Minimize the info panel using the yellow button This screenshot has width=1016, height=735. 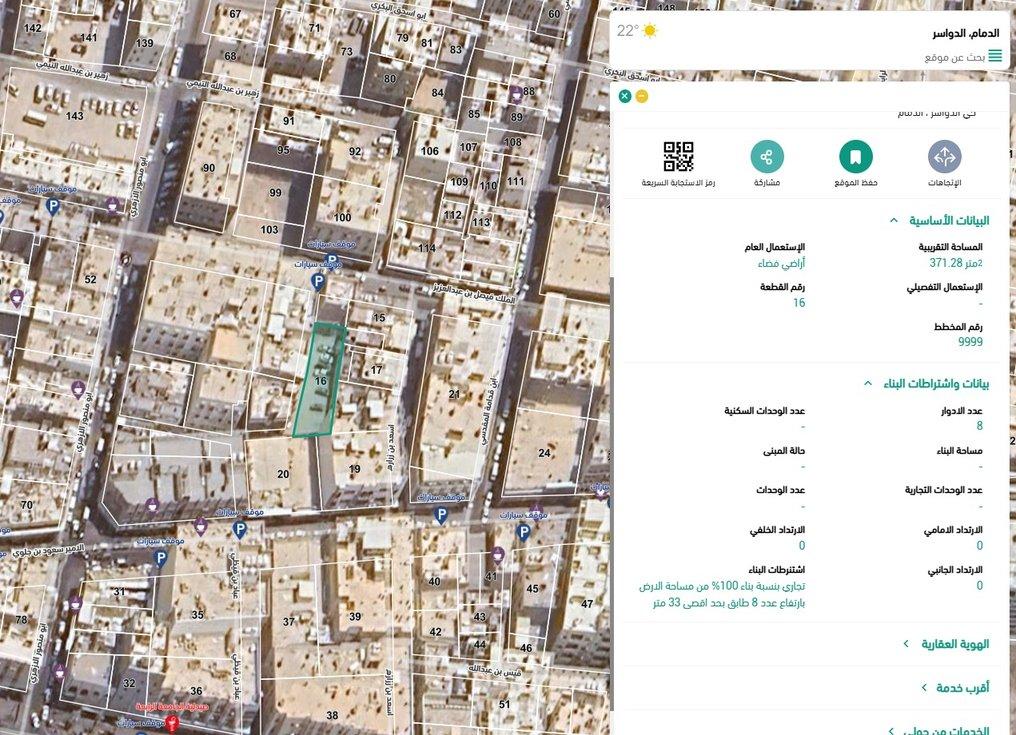point(641,96)
